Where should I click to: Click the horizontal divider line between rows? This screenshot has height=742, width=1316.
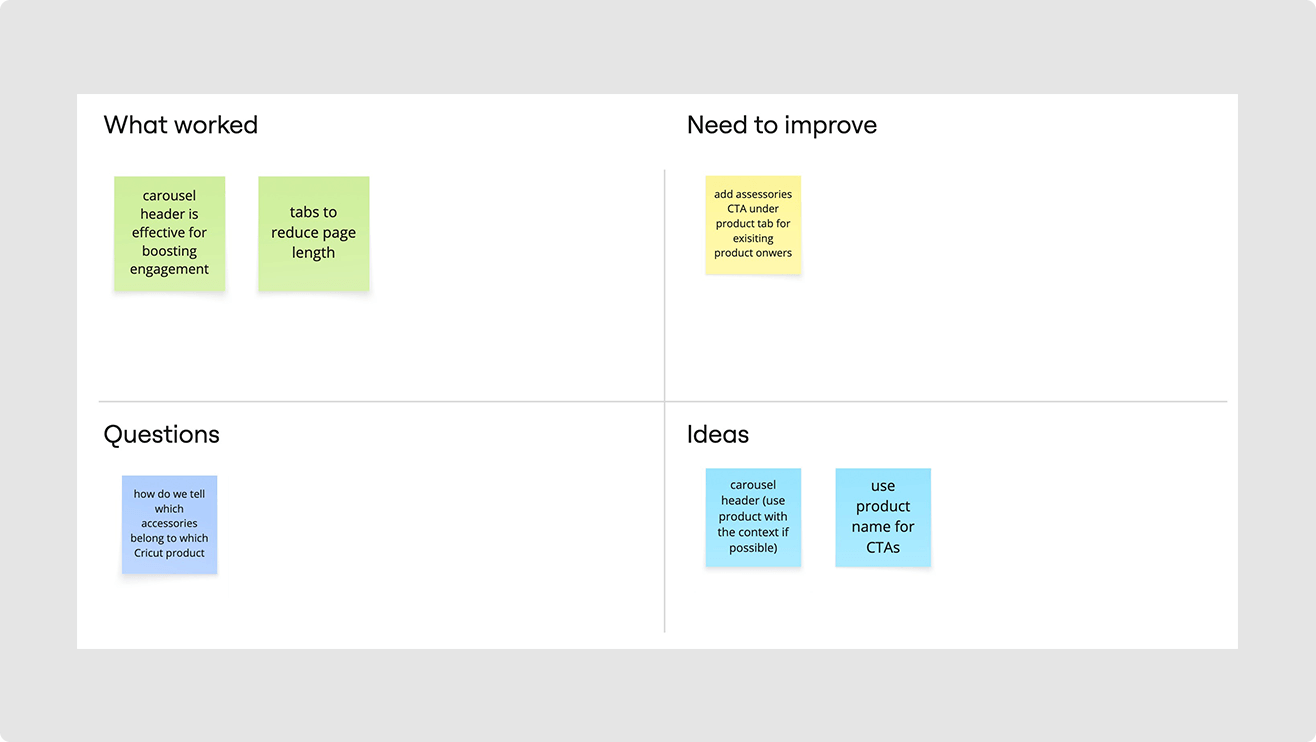coord(662,402)
